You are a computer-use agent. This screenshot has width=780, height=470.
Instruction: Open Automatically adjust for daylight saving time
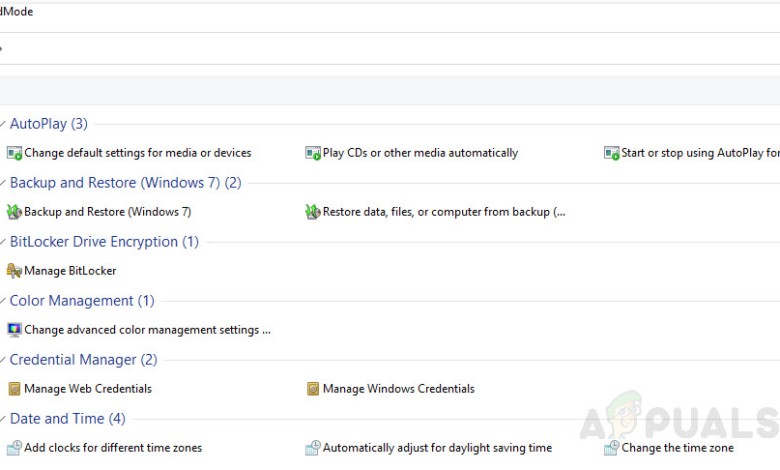coord(437,448)
